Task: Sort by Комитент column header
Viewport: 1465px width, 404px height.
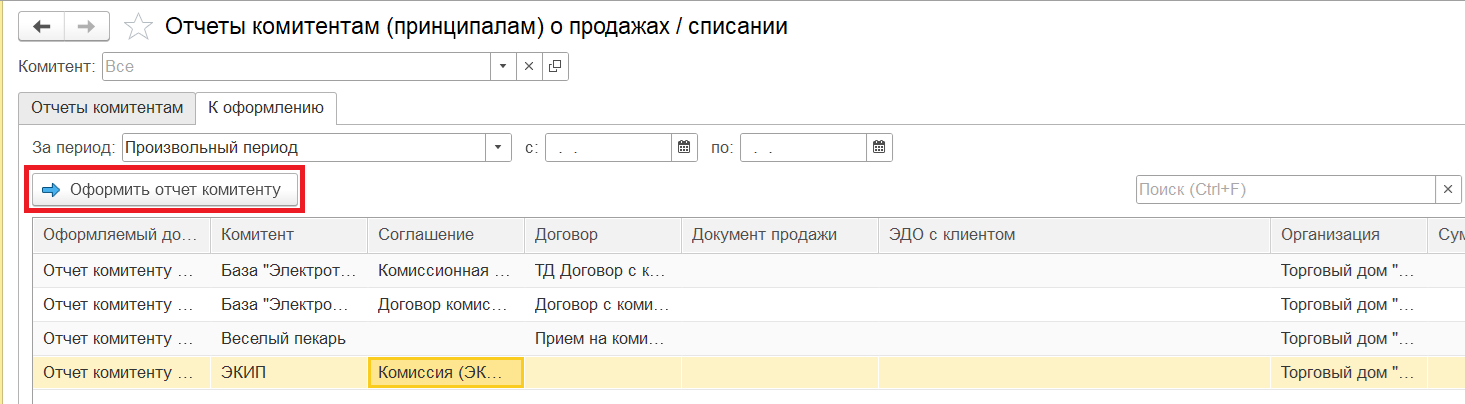Action: [289, 234]
